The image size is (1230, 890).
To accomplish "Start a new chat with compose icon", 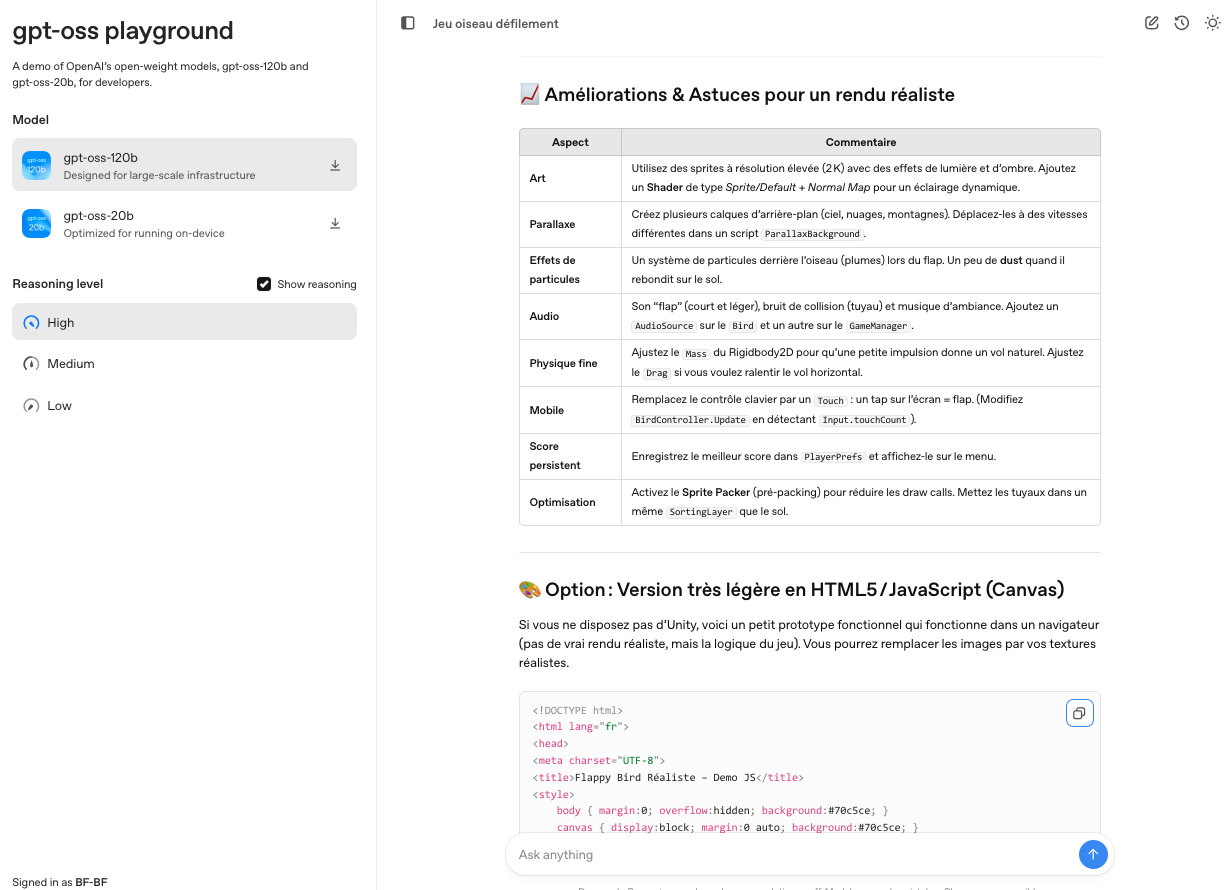I will coord(1152,23).
